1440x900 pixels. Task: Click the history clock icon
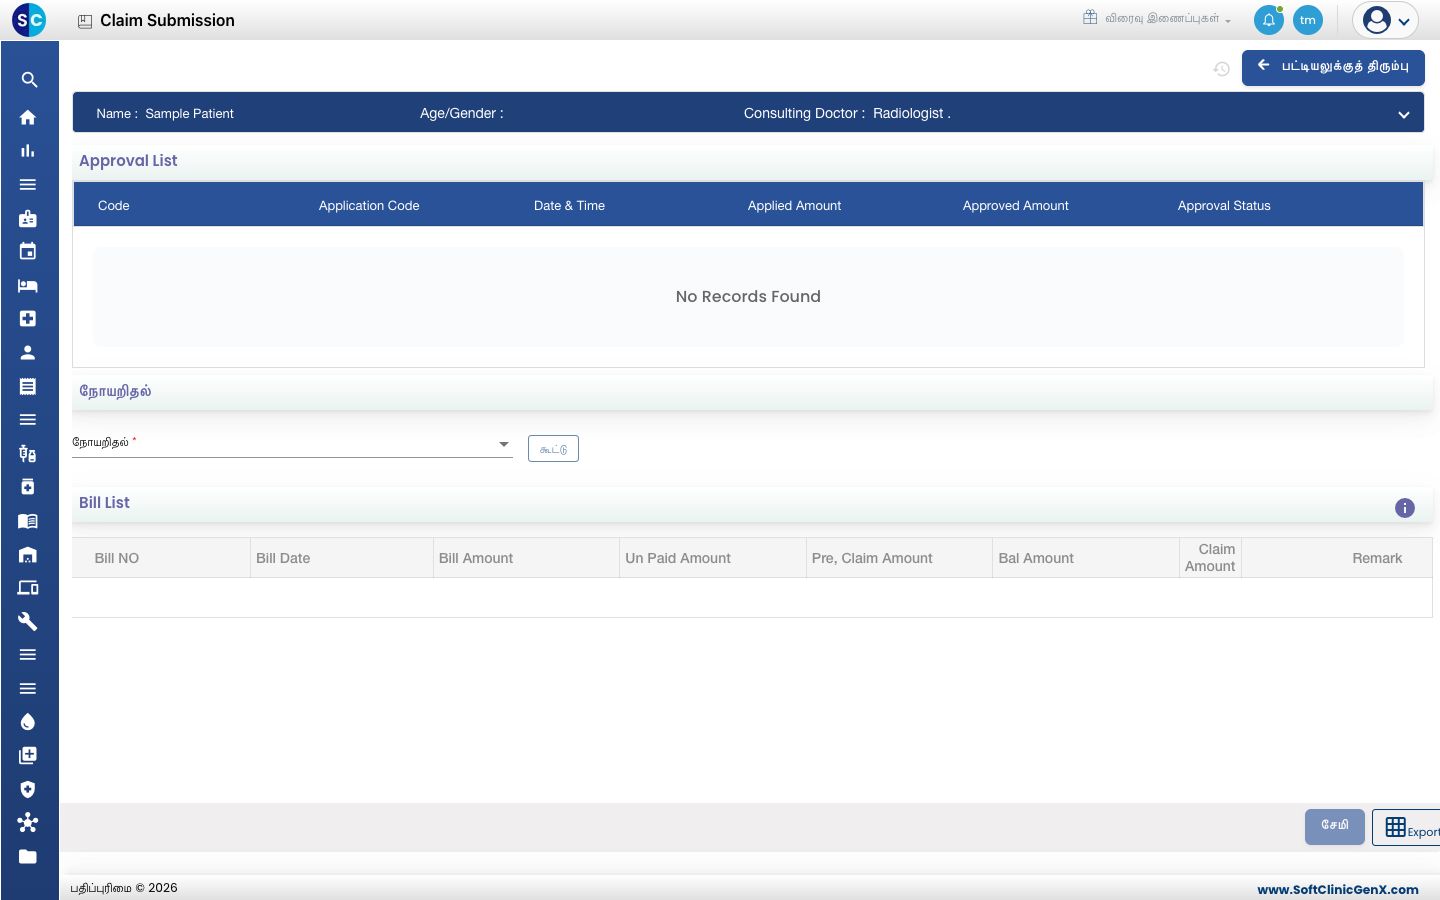pos(1221,69)
